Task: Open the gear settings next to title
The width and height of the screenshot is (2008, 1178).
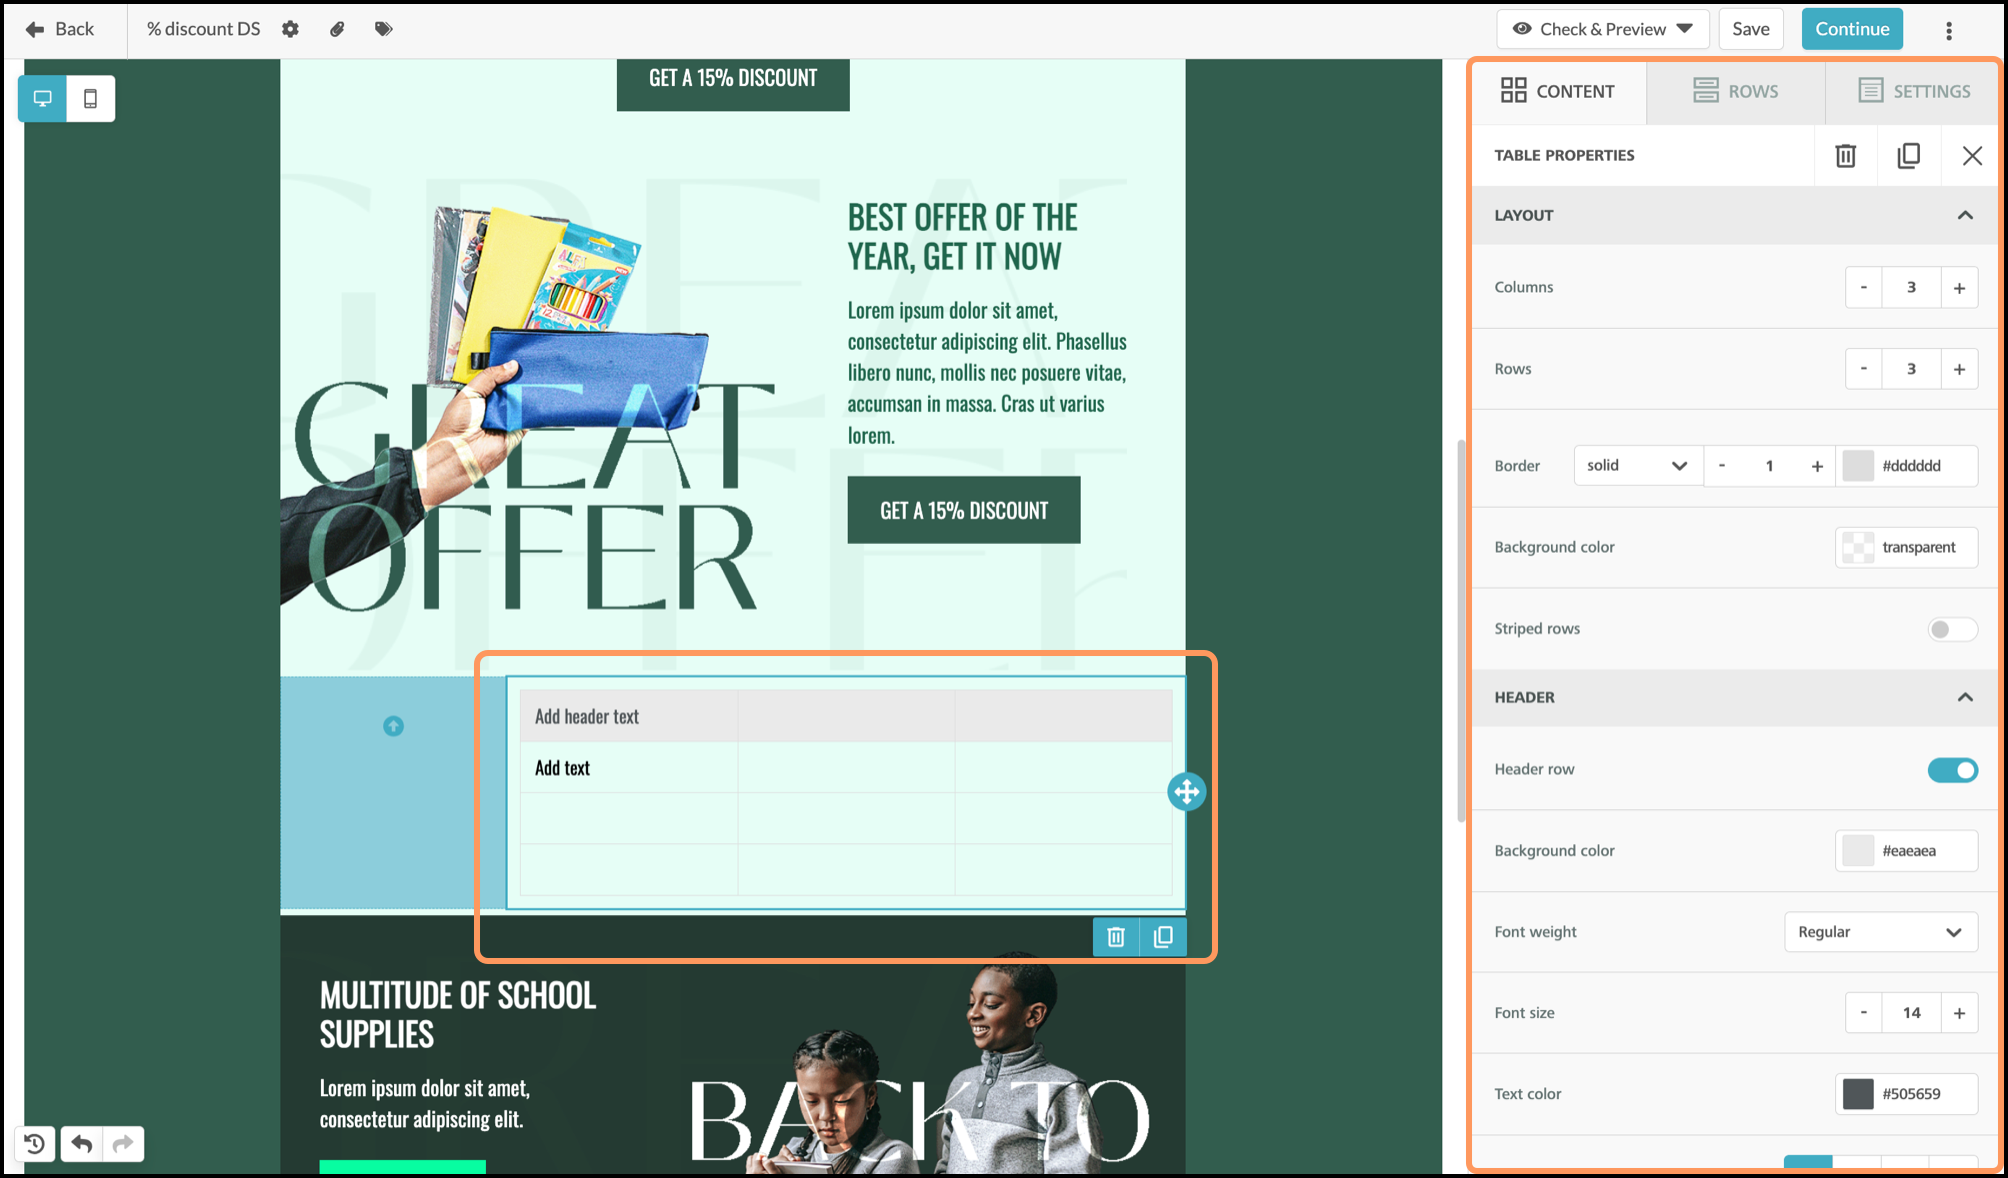Action: [290, 29]
